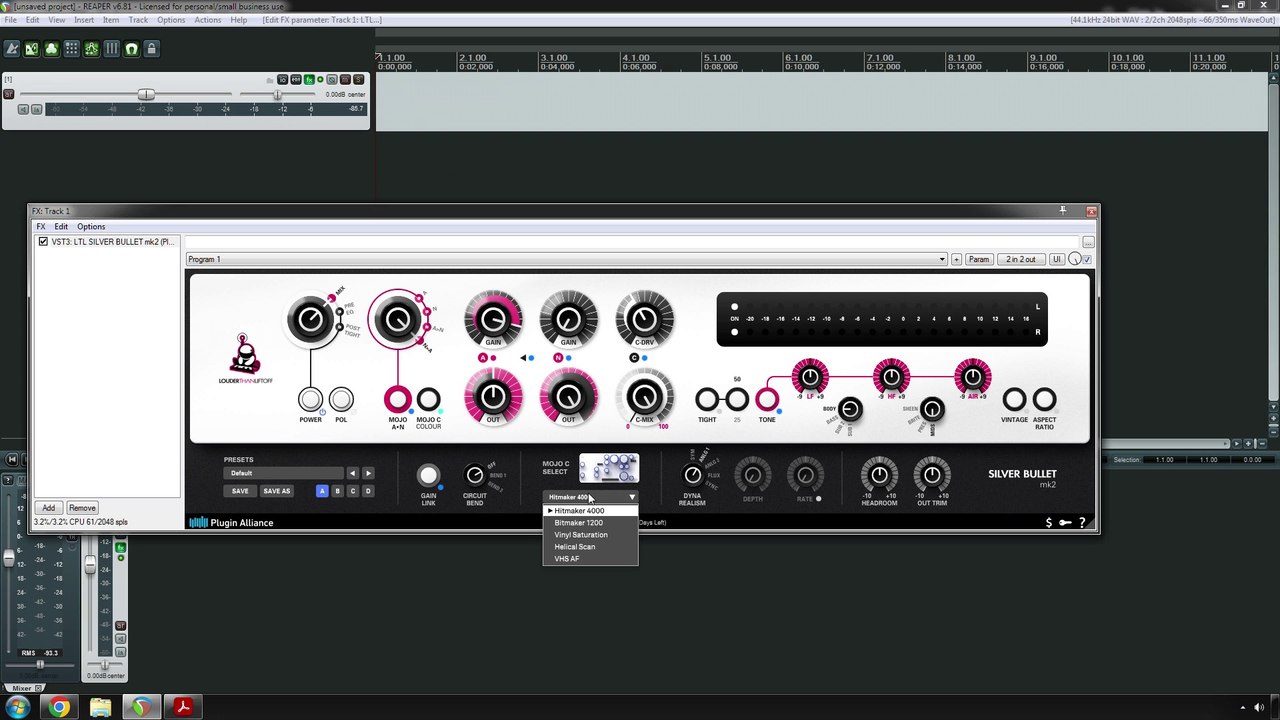Click the key icon in plugin footer
This screenshot has width=1280, height=720.
[x=1065, y=522]
